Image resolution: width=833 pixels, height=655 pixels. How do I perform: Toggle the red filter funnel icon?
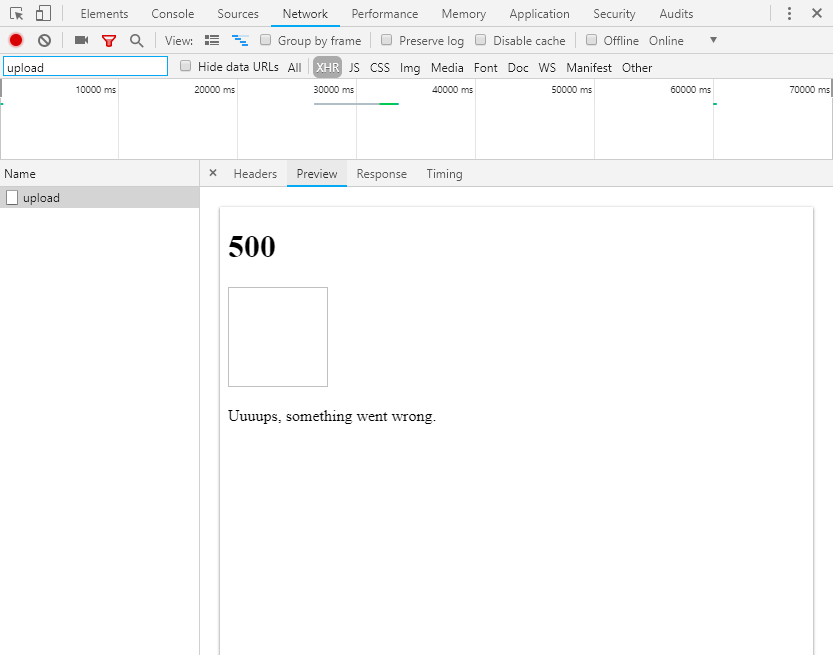point(109,40)
